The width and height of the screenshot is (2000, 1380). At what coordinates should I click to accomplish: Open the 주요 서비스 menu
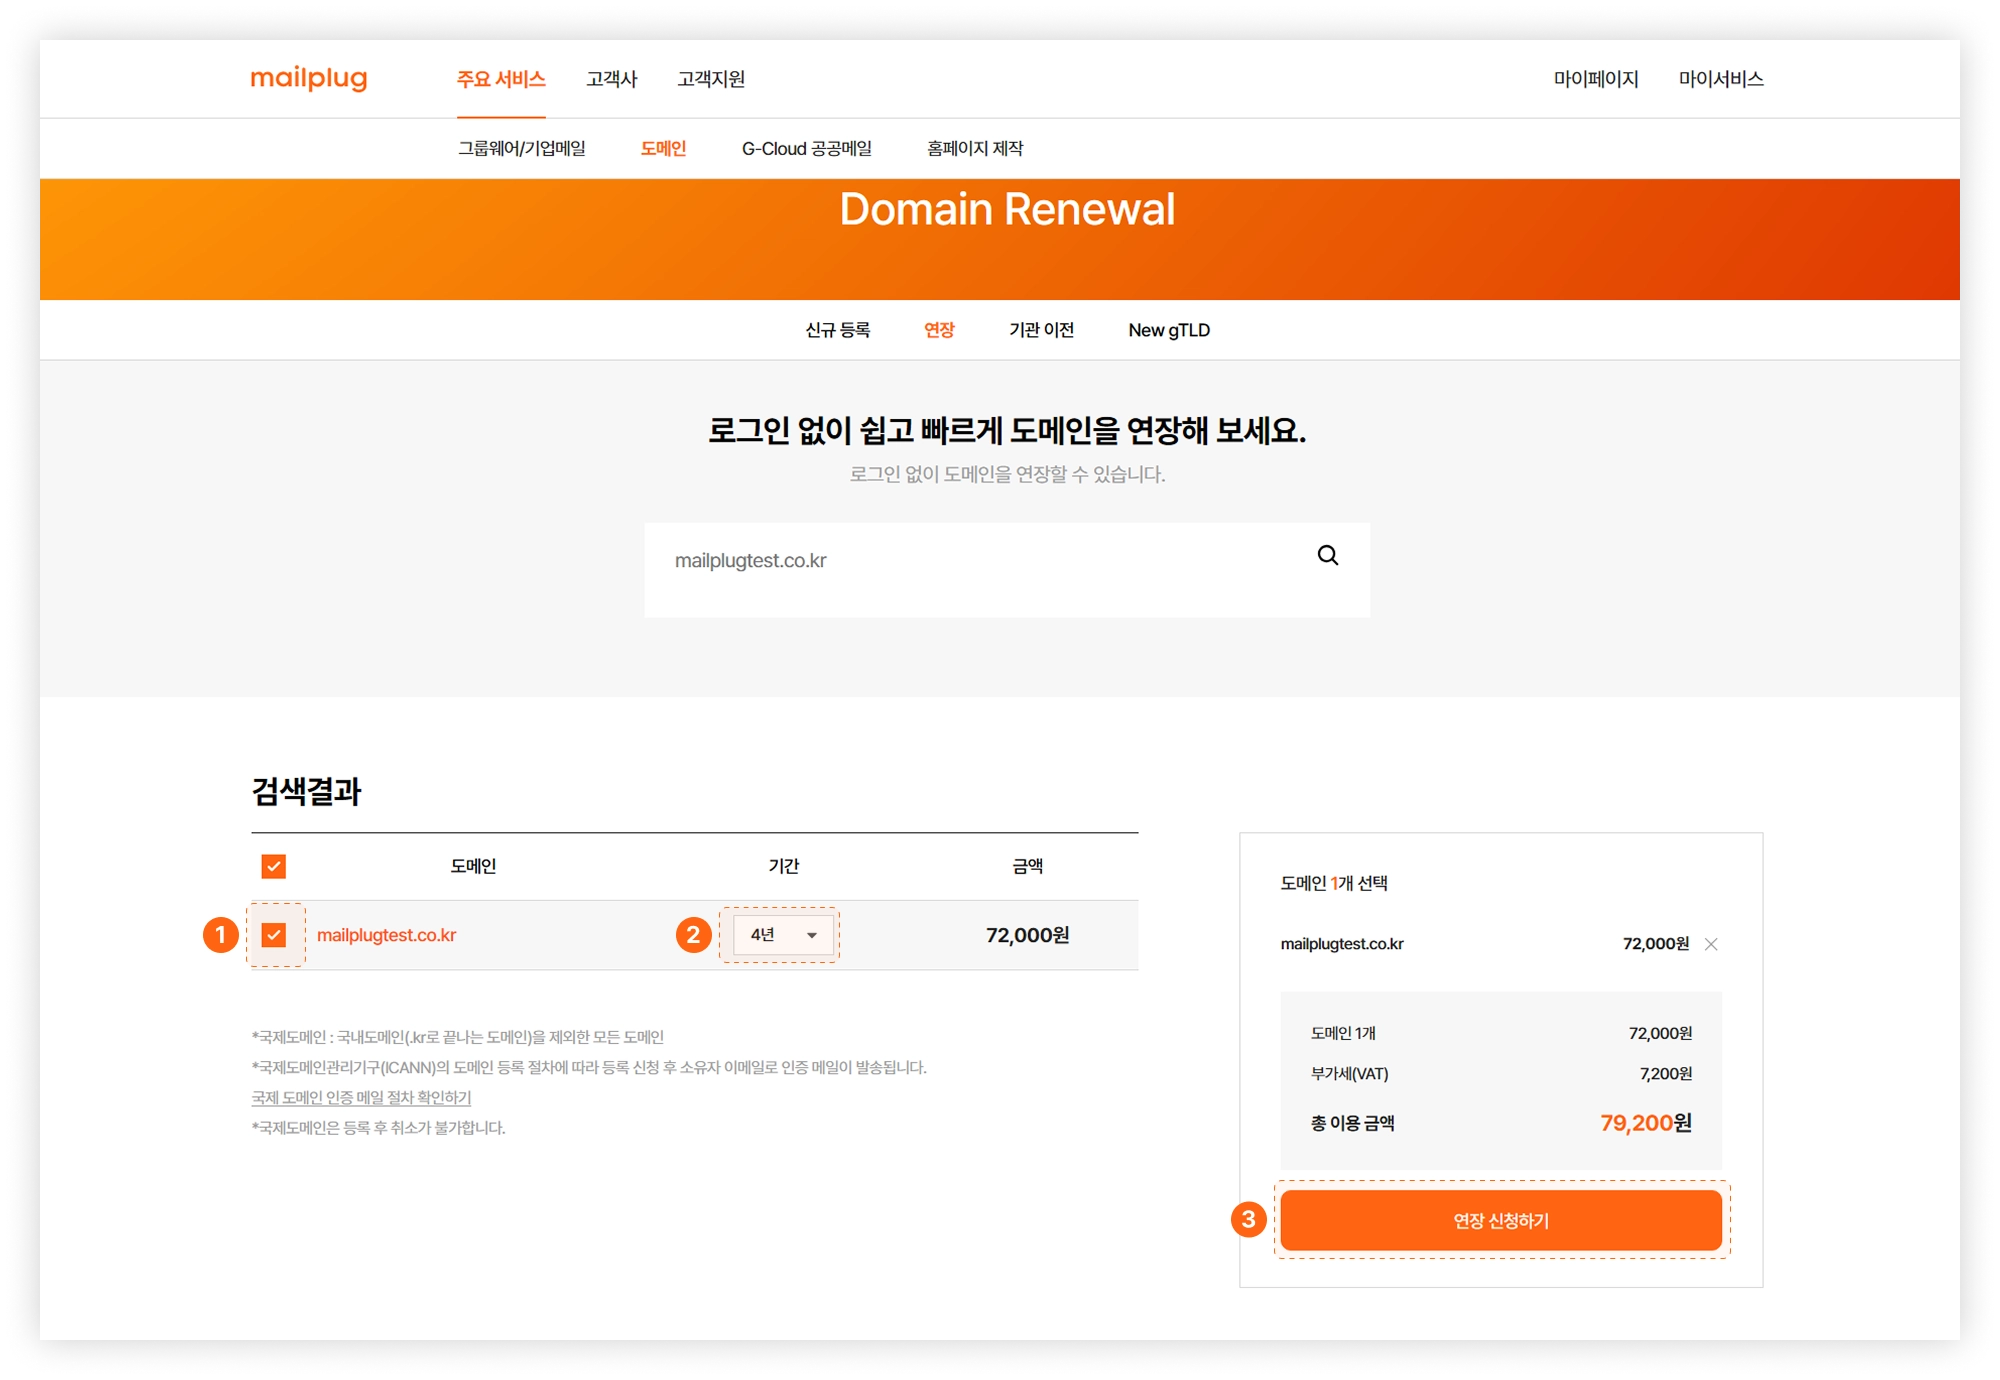[x=501, y=79]
